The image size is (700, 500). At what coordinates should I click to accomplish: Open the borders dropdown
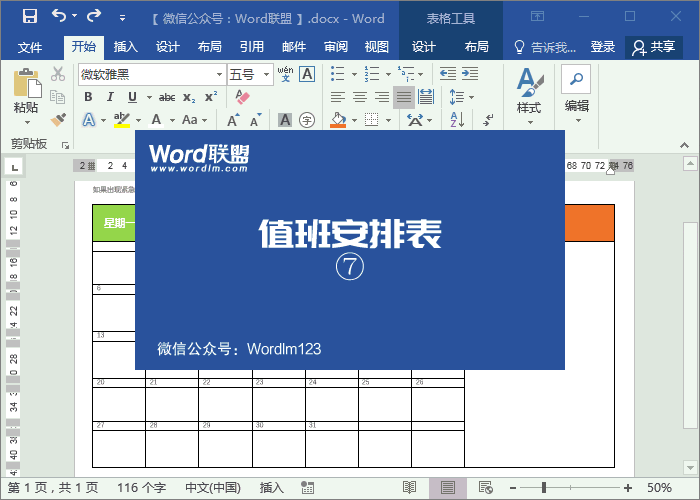[x=388, y=120]
